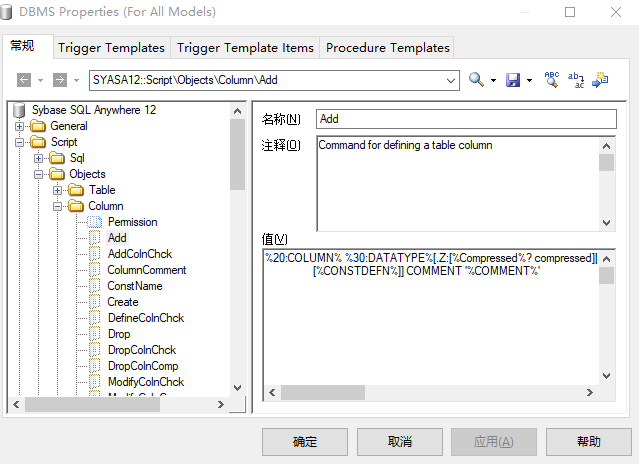
Task: Collapse the Column folder node
Action: (57, 206)
